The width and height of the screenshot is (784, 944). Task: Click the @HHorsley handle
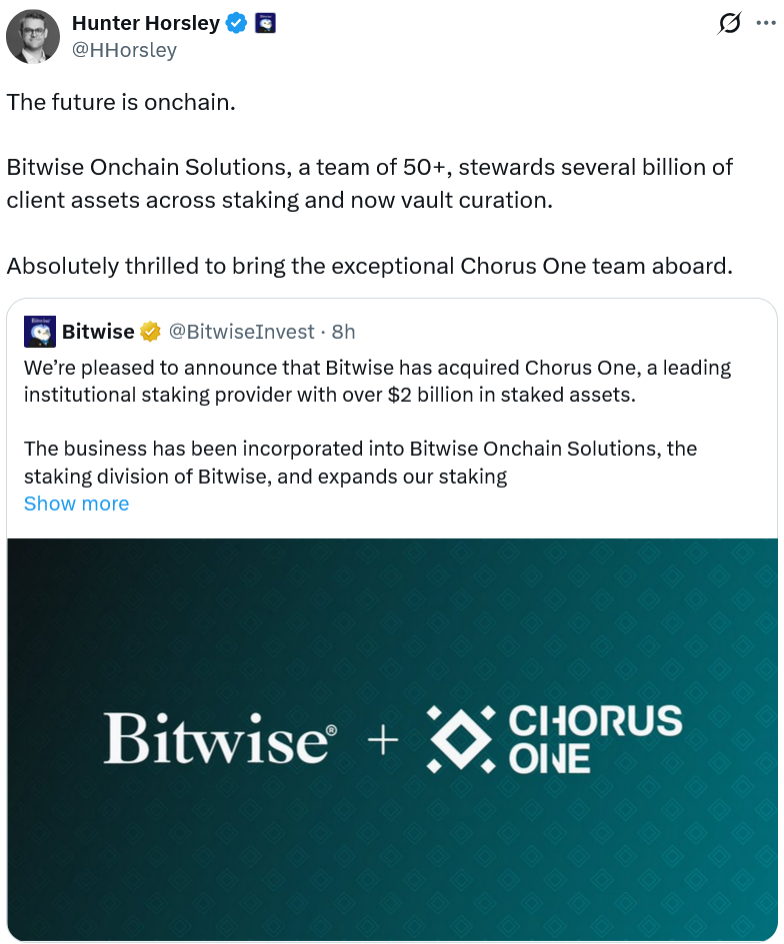pos(125,50)
